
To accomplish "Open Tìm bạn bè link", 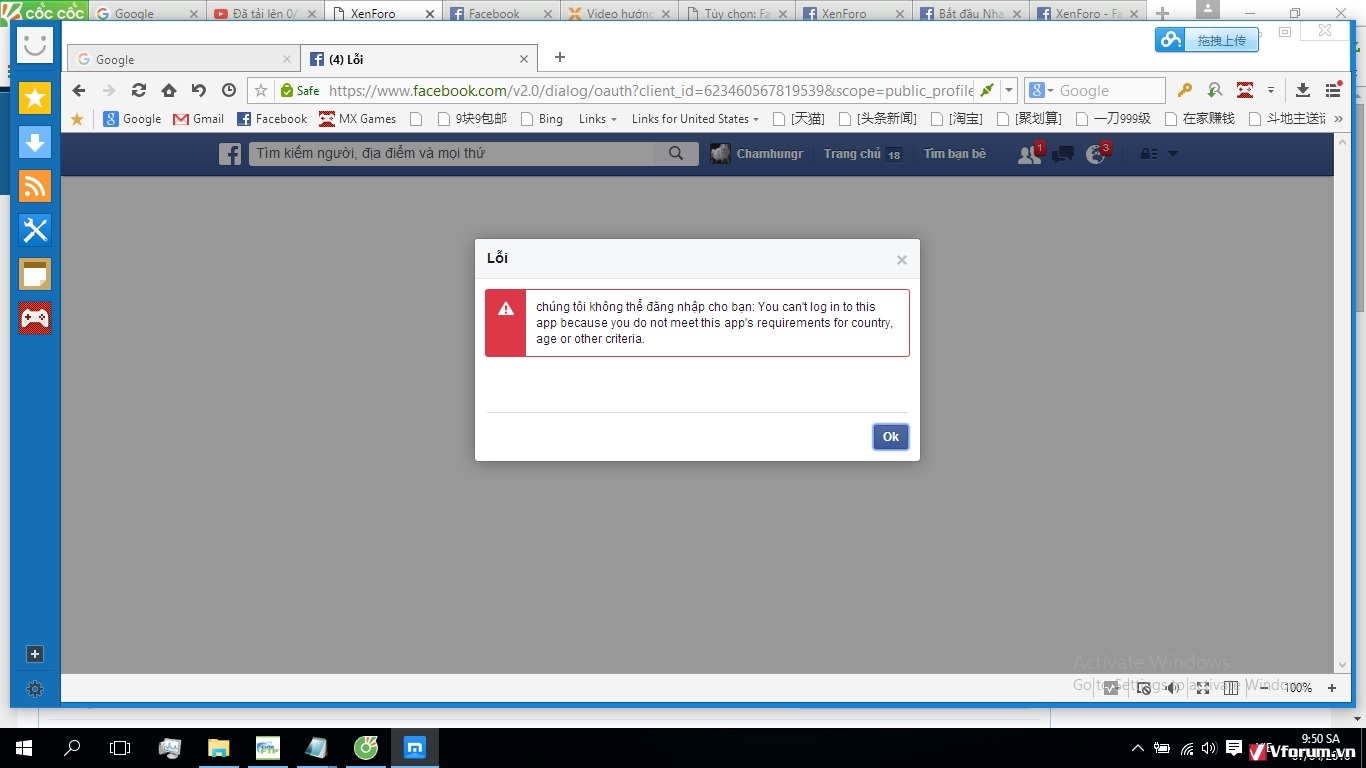I will tap(955, 154).
